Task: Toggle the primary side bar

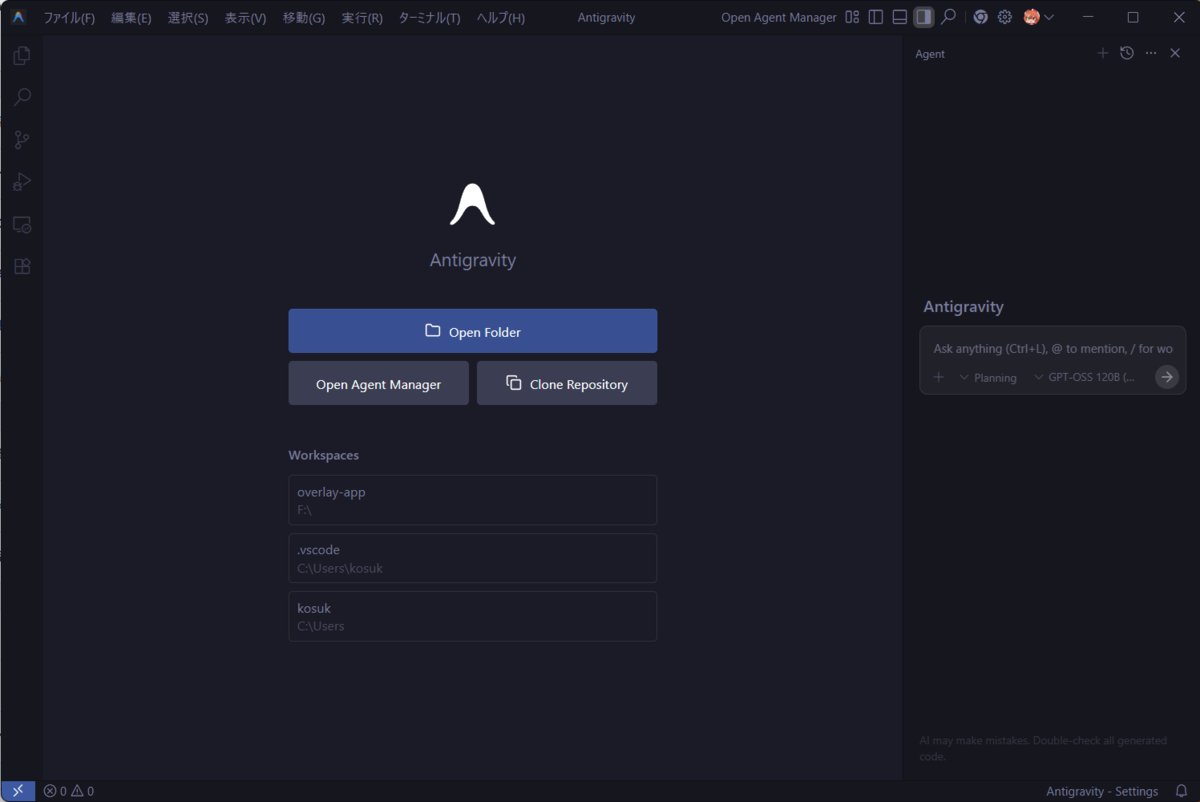Action: pos(876,17)
